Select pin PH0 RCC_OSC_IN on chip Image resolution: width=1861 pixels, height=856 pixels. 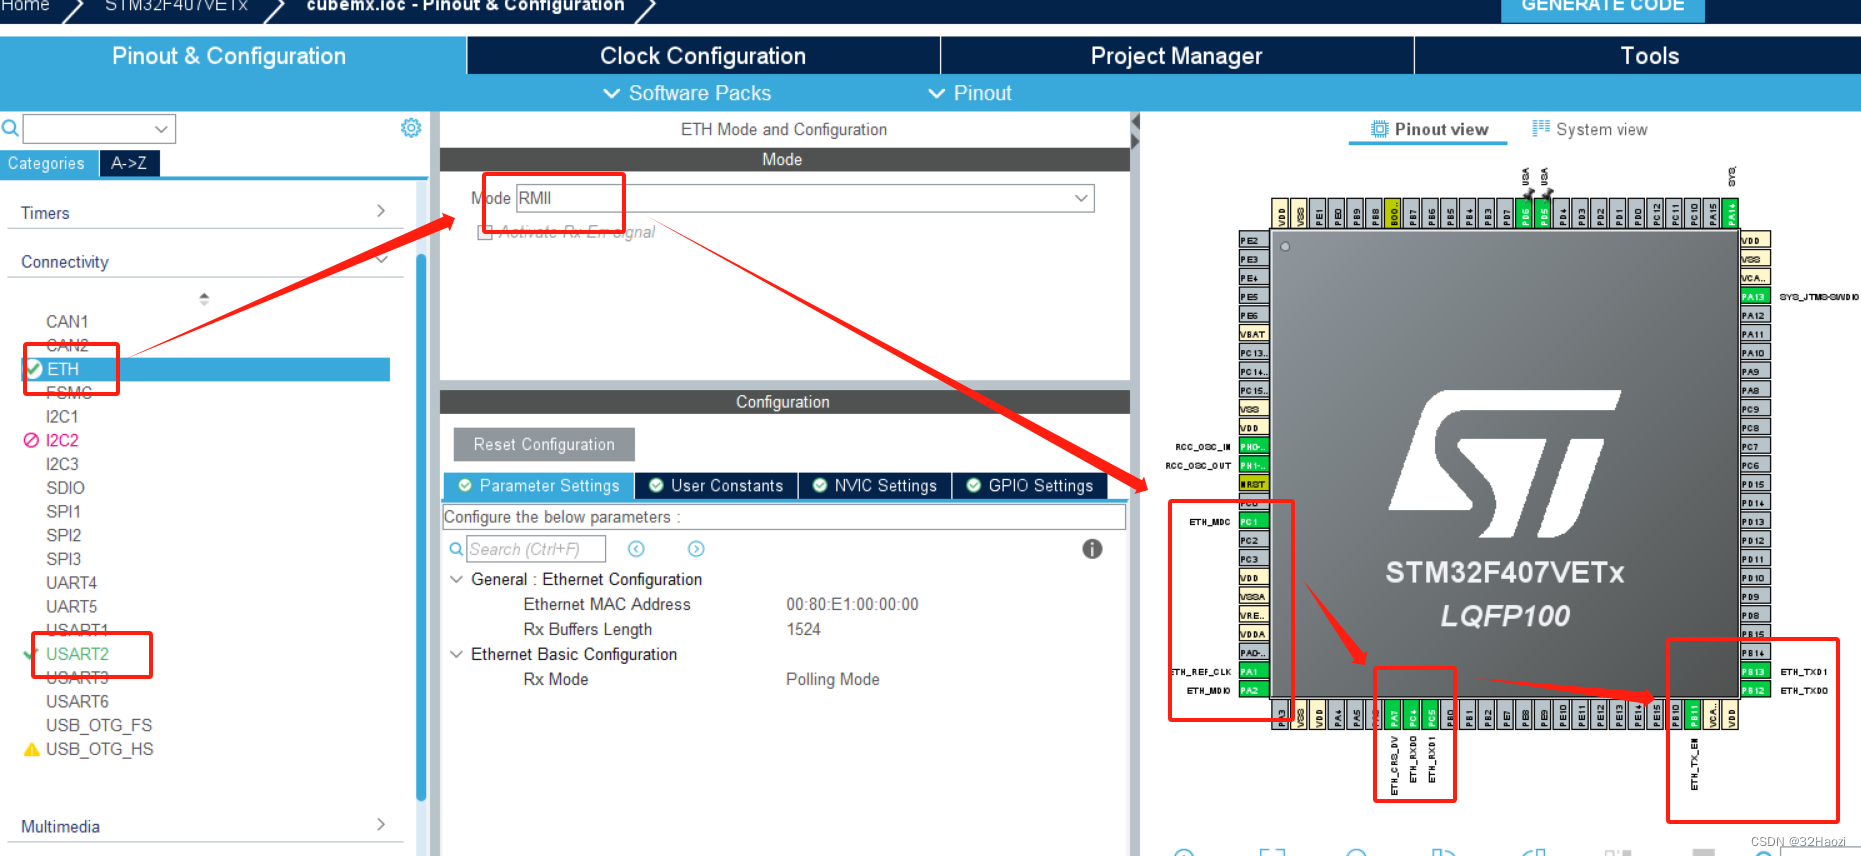point(1253,447)
